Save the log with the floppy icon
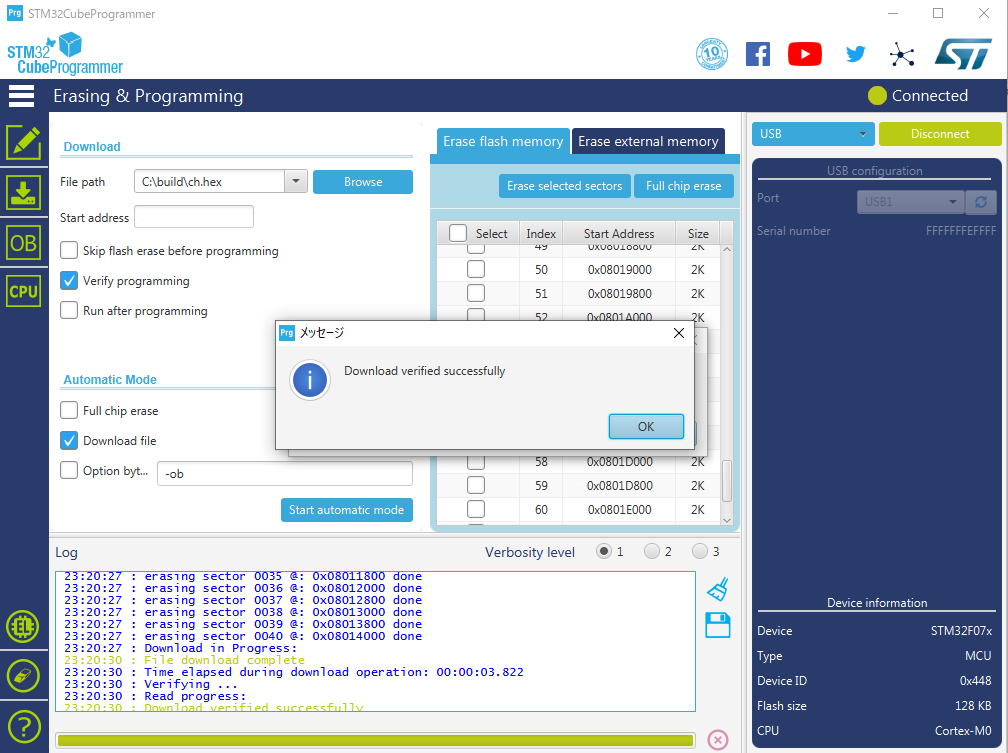 pos(717,624)
